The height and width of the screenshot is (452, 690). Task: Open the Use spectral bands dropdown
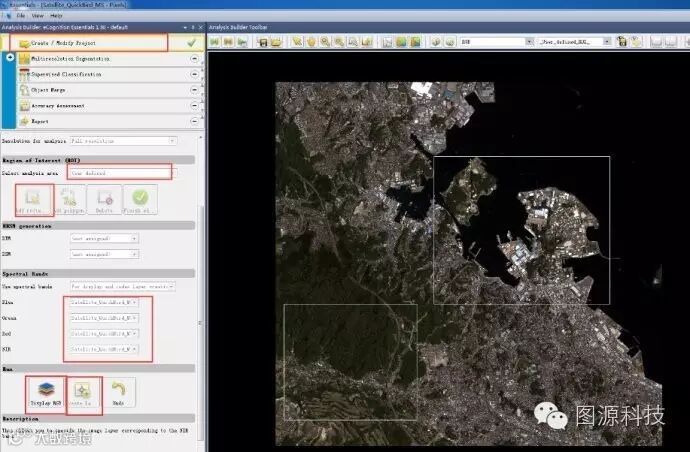pos(122,287)
